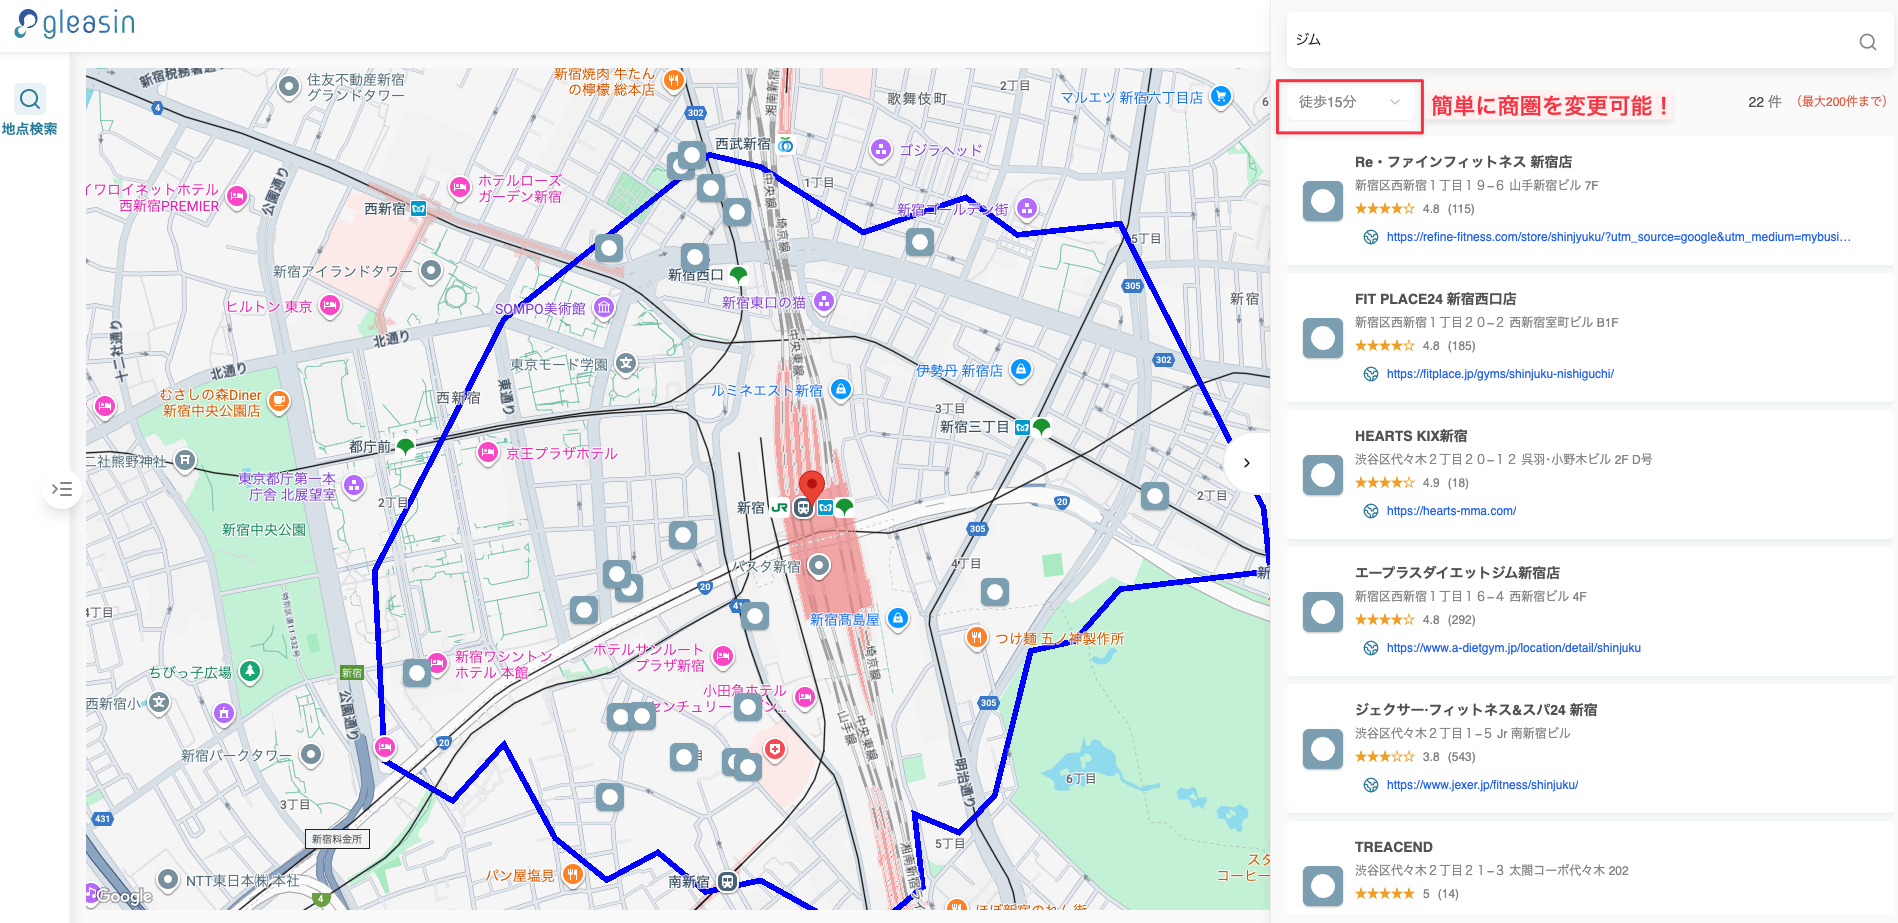Select the TREACEND result title
This screenshot has width=1898, height=923.
[1393, 847]
